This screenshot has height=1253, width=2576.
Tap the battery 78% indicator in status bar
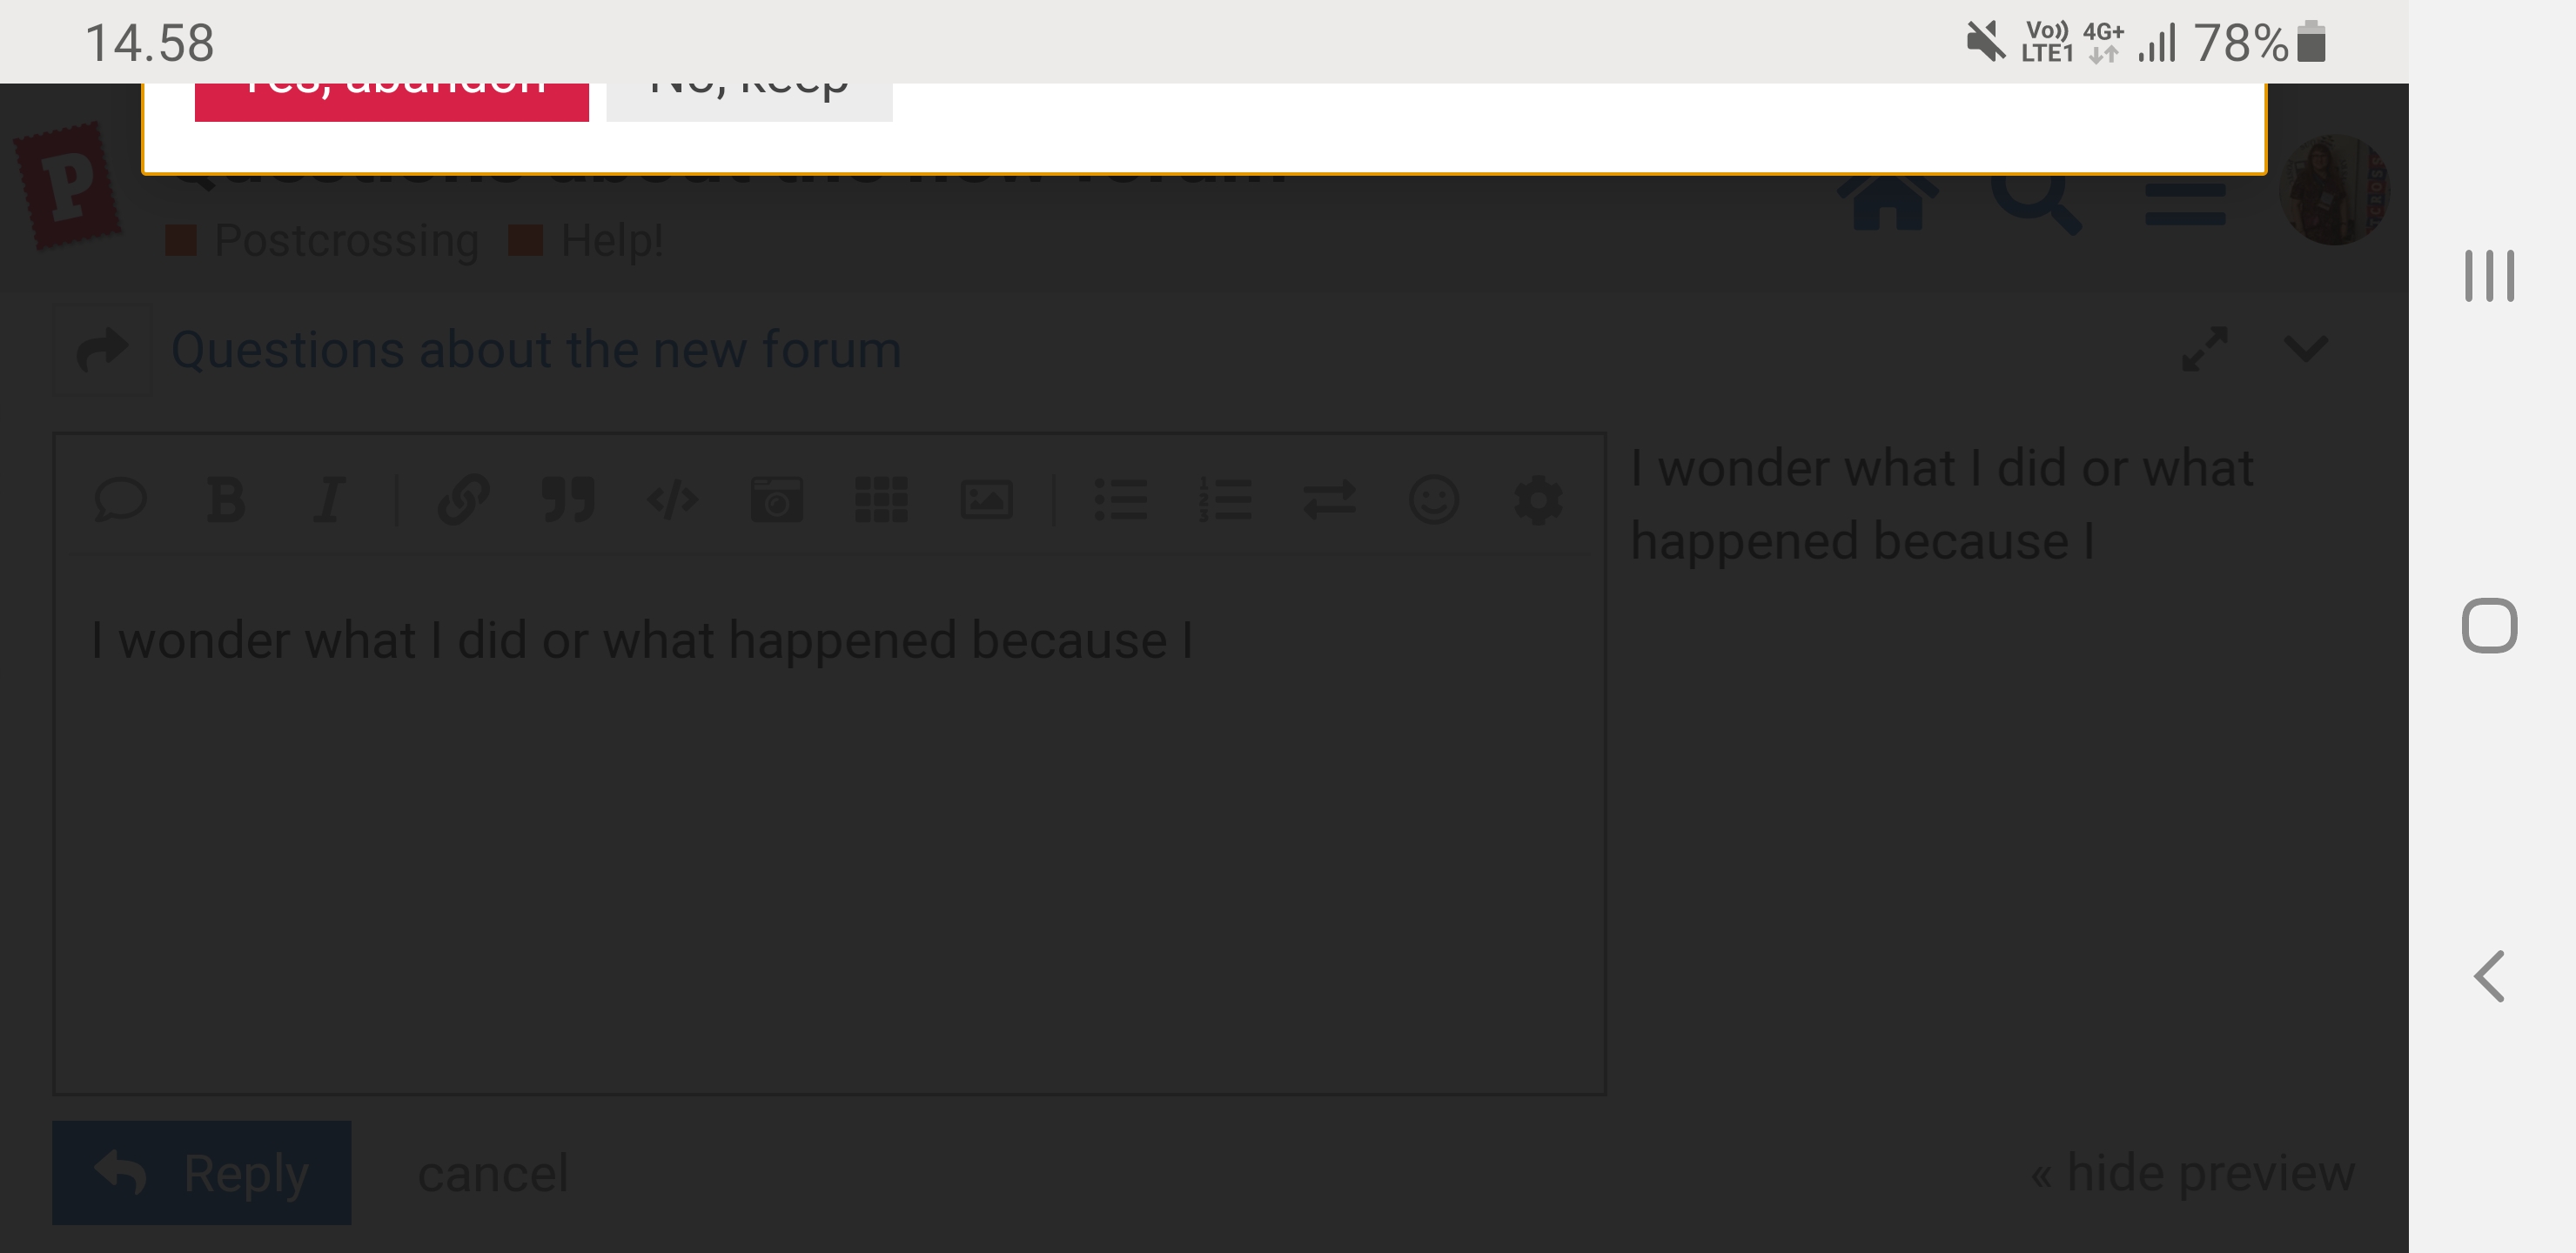coord(2259,43)
